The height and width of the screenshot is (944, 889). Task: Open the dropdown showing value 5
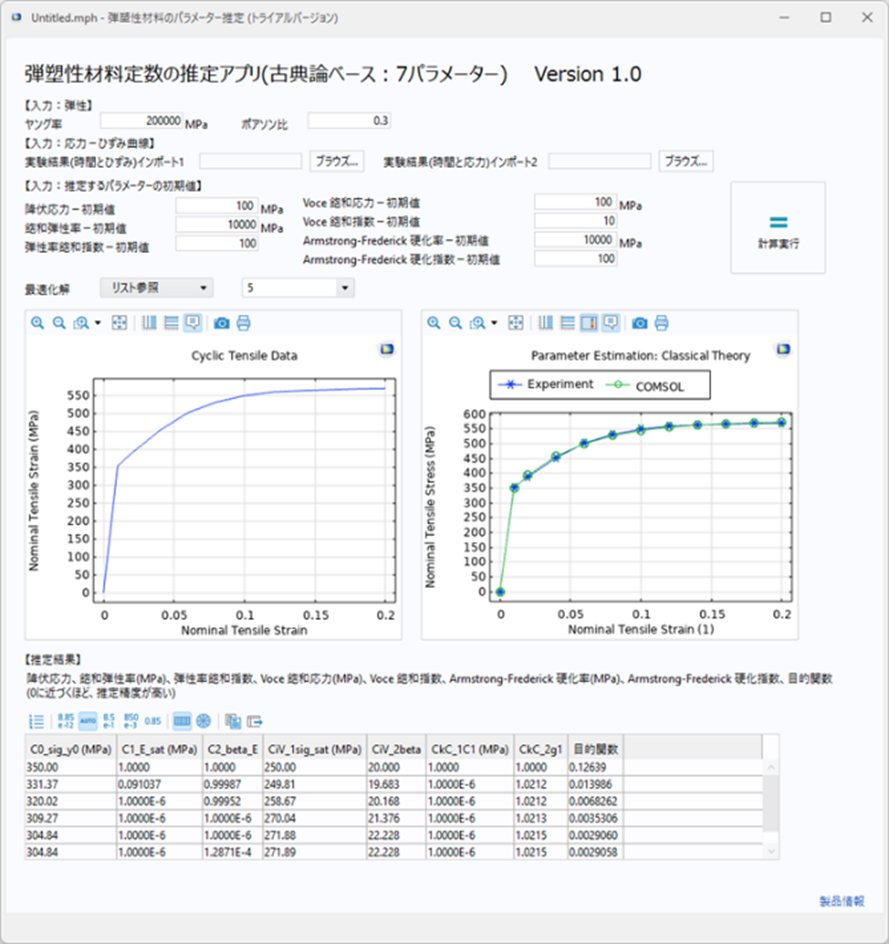point(299,288)
